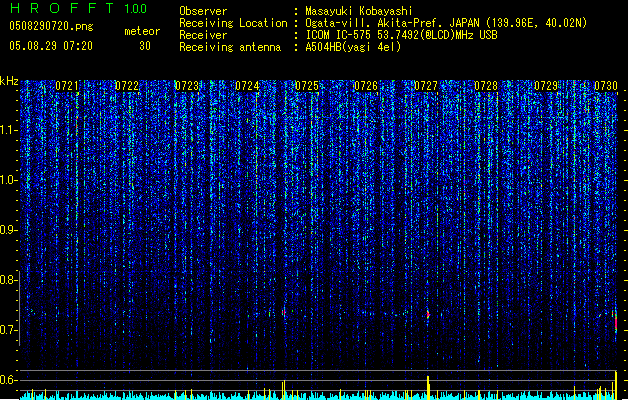Click the 0726 time marker
The width and height of the screenshot is (629, 400).
point(366,86)
